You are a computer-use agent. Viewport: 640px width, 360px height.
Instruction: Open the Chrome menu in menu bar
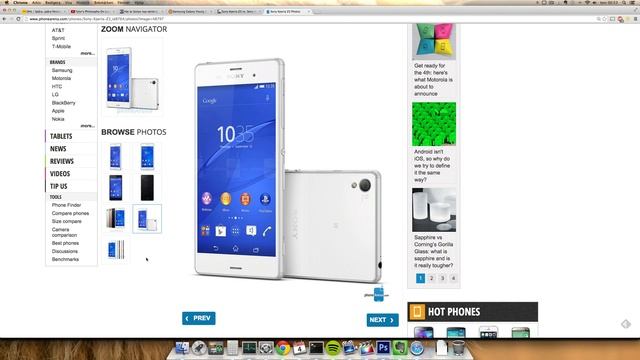20,2
